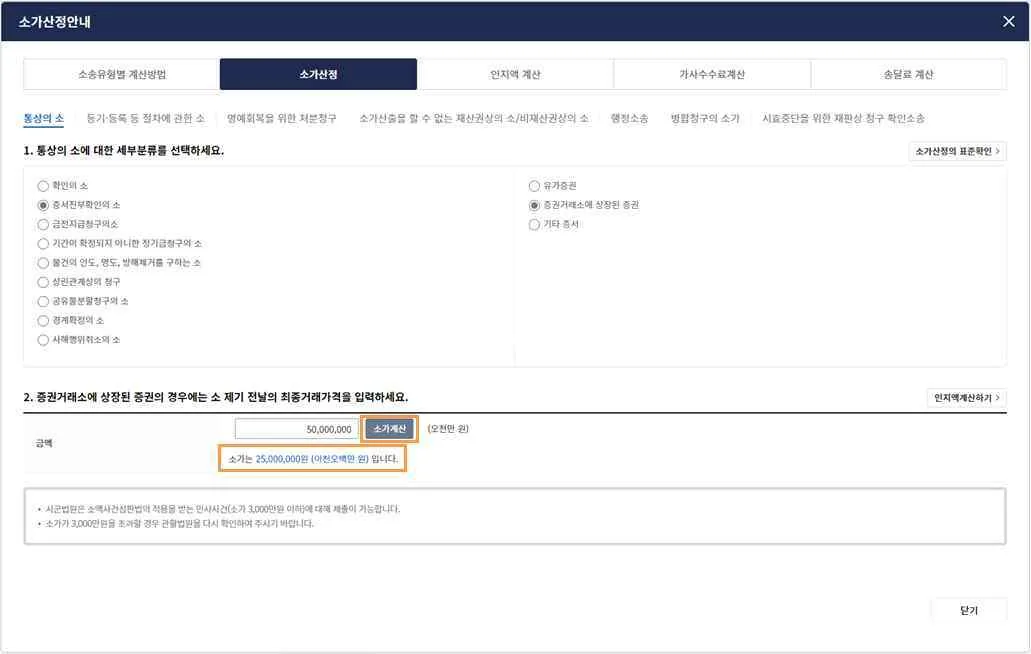This screenshot has width=1031, height=654.
Task: Switch to the 인지액 계산 tab
Action: 515,74
